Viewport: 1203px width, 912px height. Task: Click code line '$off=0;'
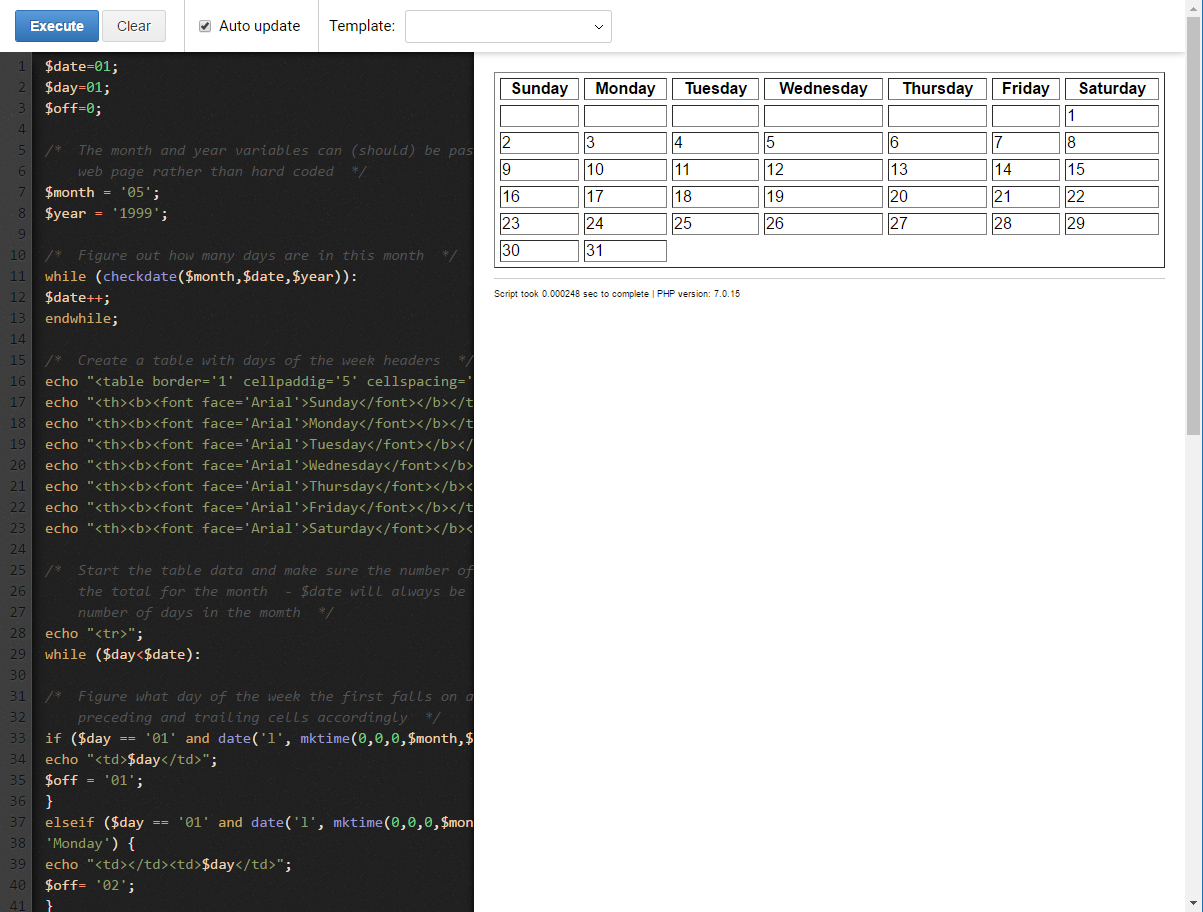point(73,108)
